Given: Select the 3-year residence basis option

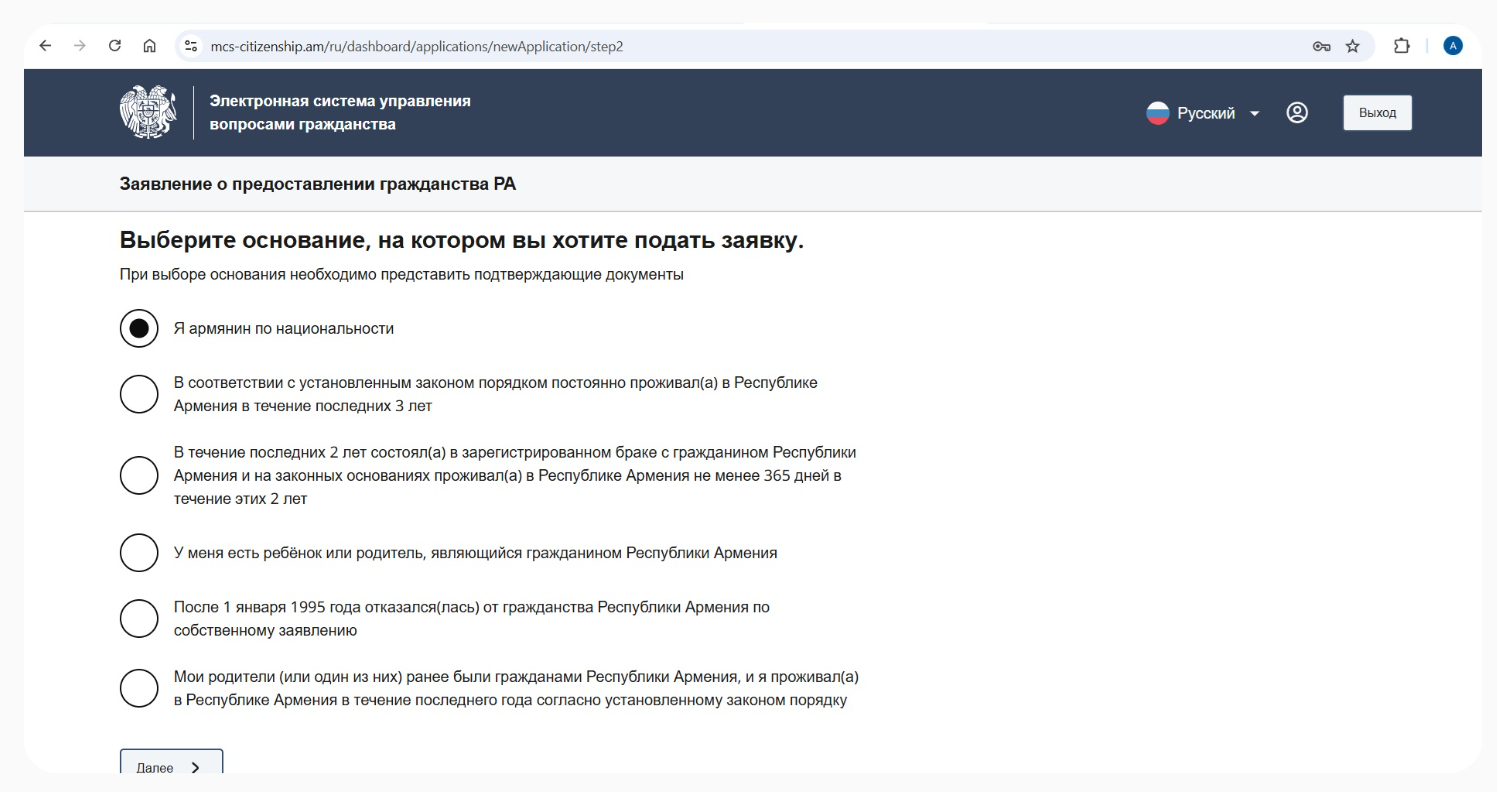Looking at the screenshot, I should click(139, 394).
